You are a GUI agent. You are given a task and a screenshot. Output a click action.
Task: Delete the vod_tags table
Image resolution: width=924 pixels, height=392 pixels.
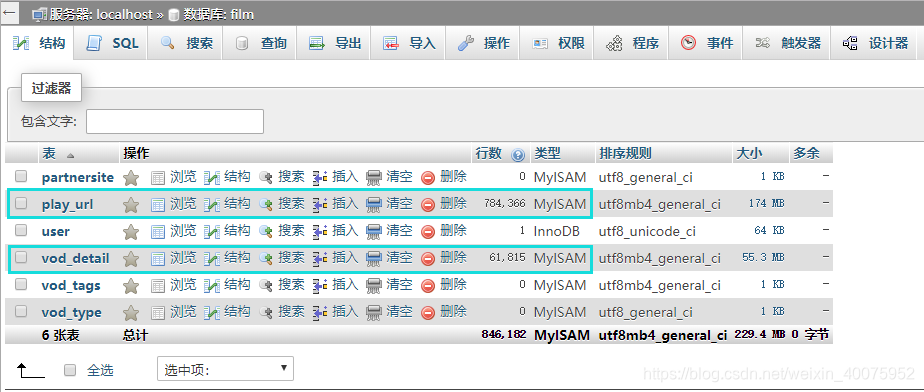(444, 285)
